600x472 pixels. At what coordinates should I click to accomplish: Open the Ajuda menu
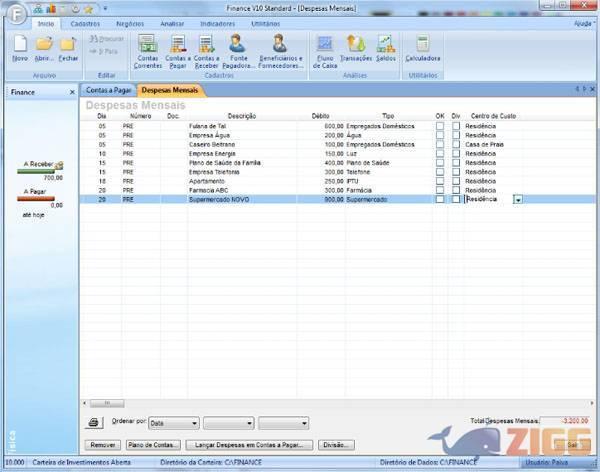[584, 24]
